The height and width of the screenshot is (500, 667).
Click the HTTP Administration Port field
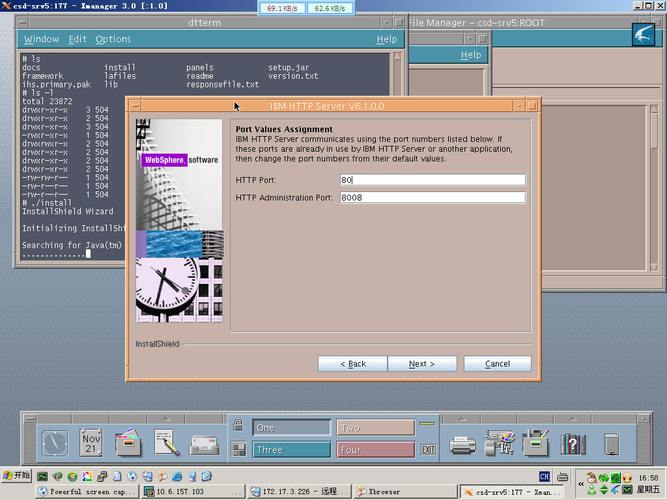coord(432,198)
